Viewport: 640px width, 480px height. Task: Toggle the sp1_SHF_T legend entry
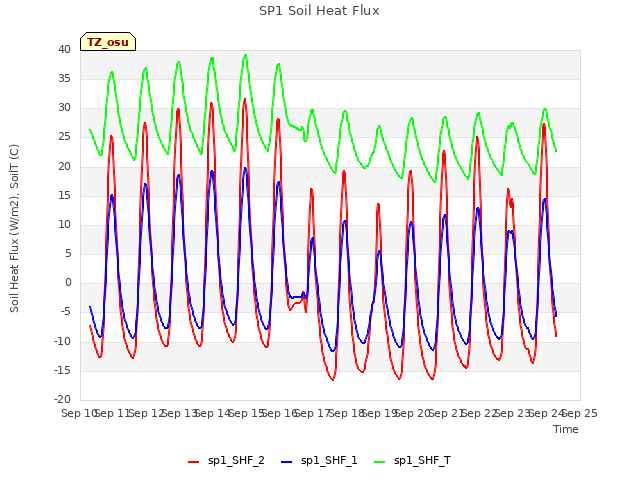(x=412, y=460)
